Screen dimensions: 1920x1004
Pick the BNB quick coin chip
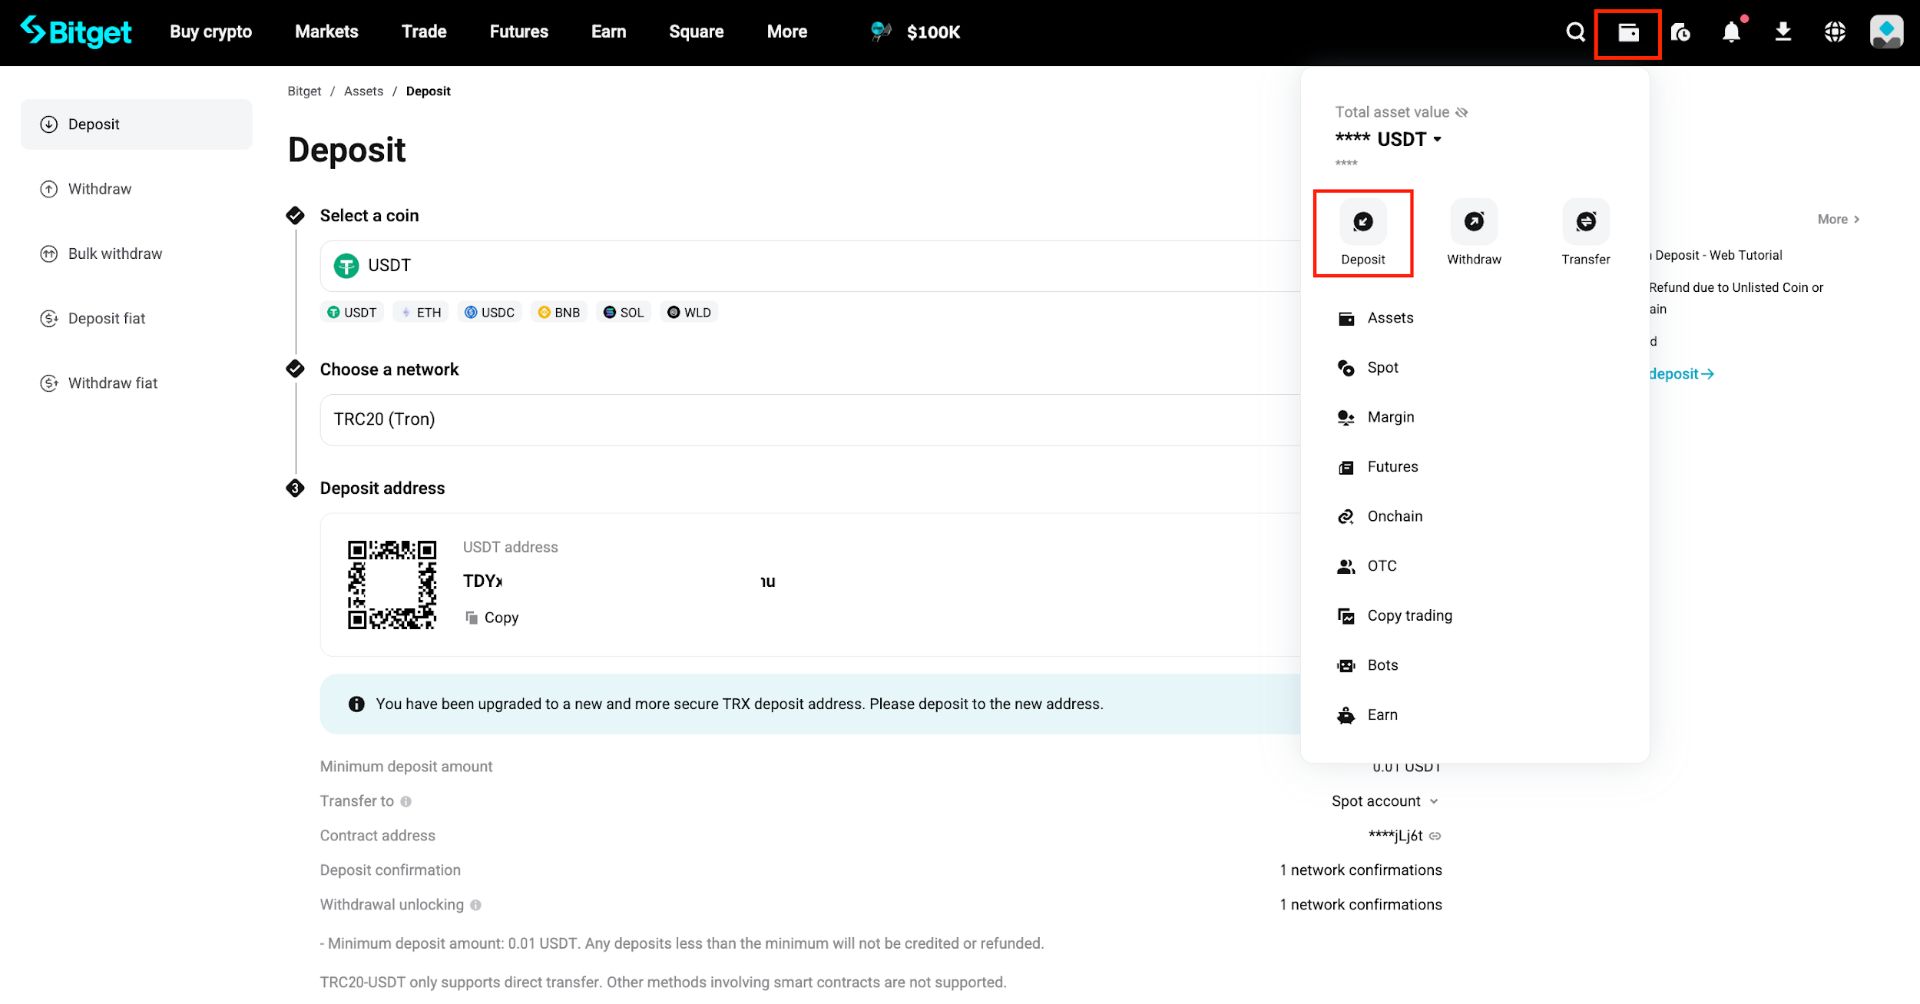[559, 312]
